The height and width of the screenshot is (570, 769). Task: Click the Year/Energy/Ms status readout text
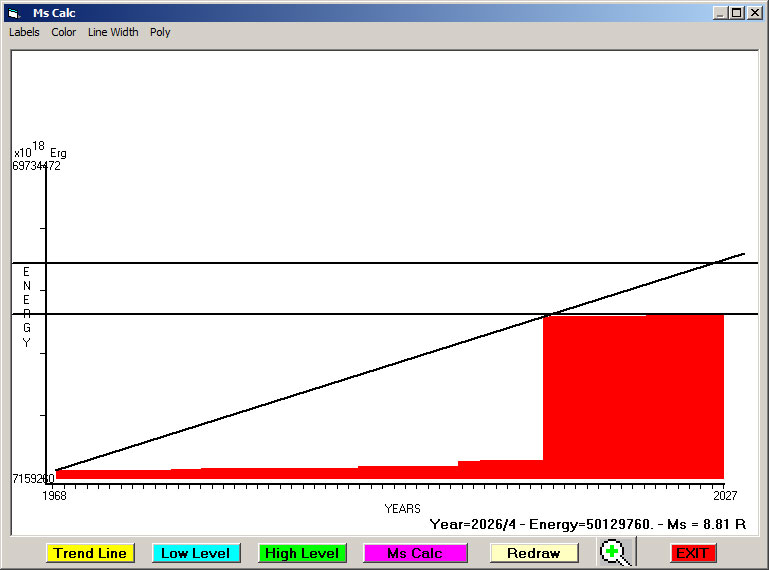(x=588, y=524)
